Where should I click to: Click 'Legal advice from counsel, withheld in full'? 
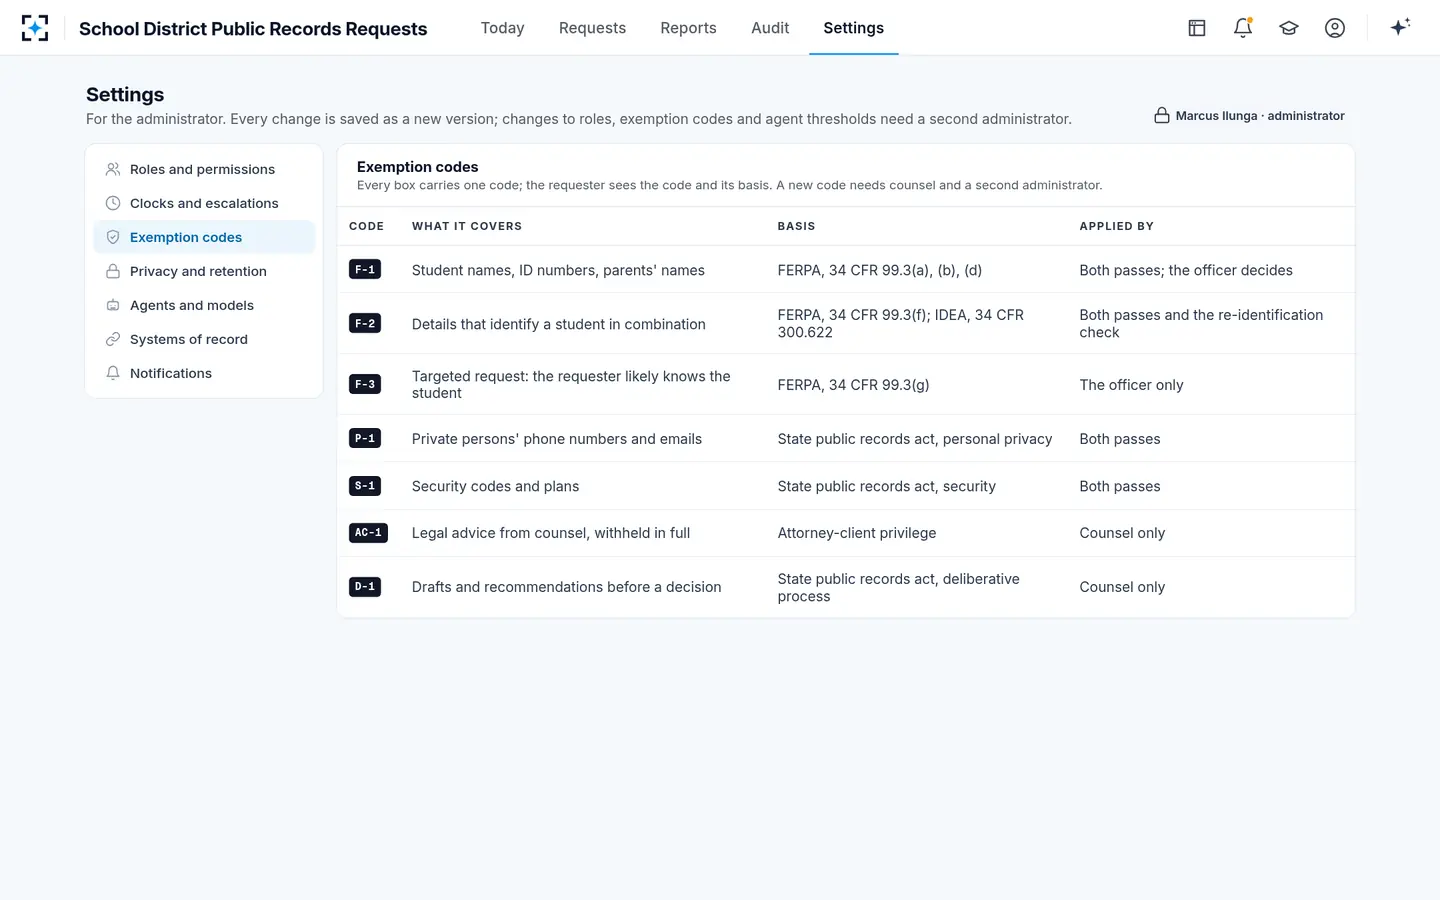[x=551, y=533]
